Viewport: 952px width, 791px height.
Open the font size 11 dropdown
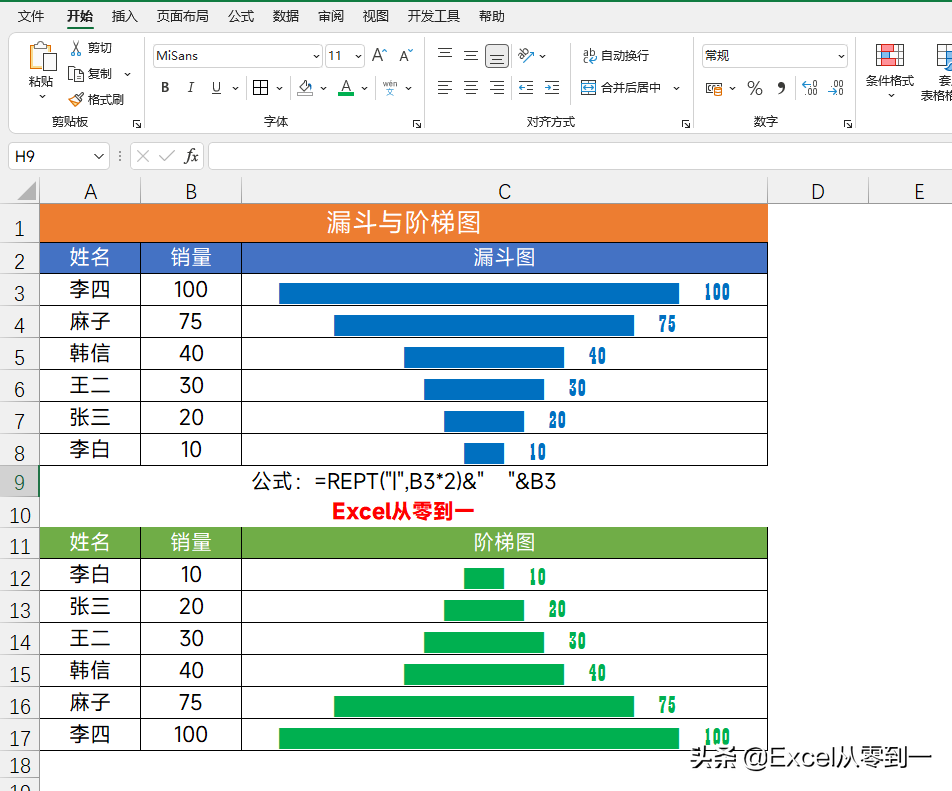pos(358,56)
